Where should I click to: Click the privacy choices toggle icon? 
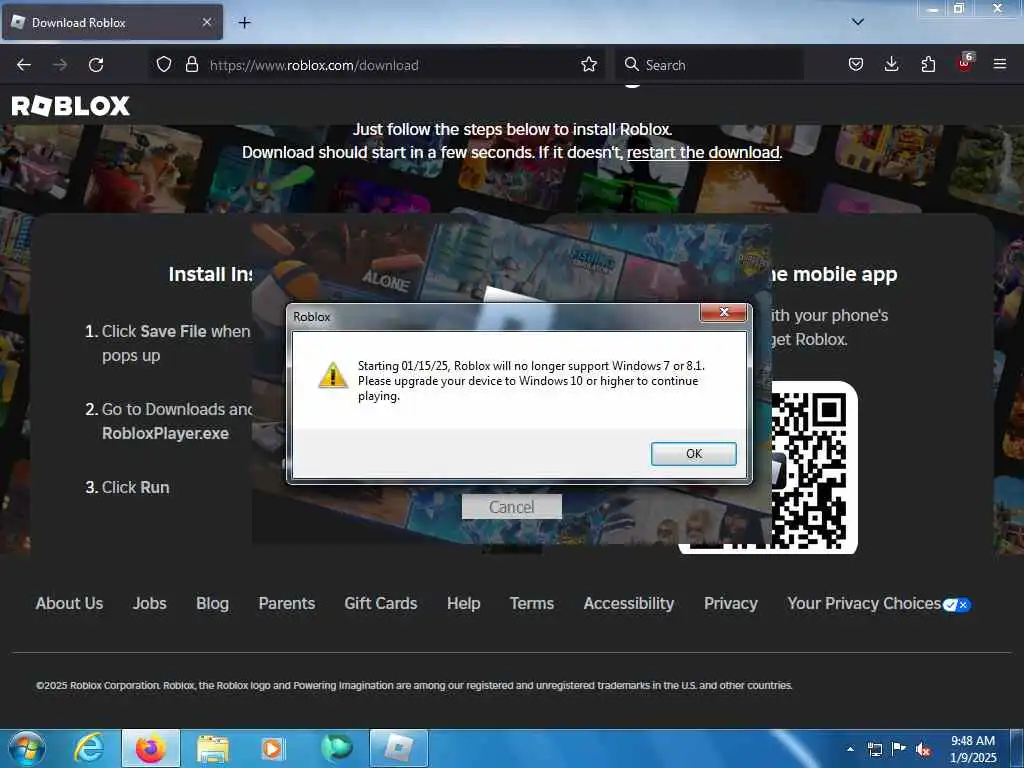point(957,605)
